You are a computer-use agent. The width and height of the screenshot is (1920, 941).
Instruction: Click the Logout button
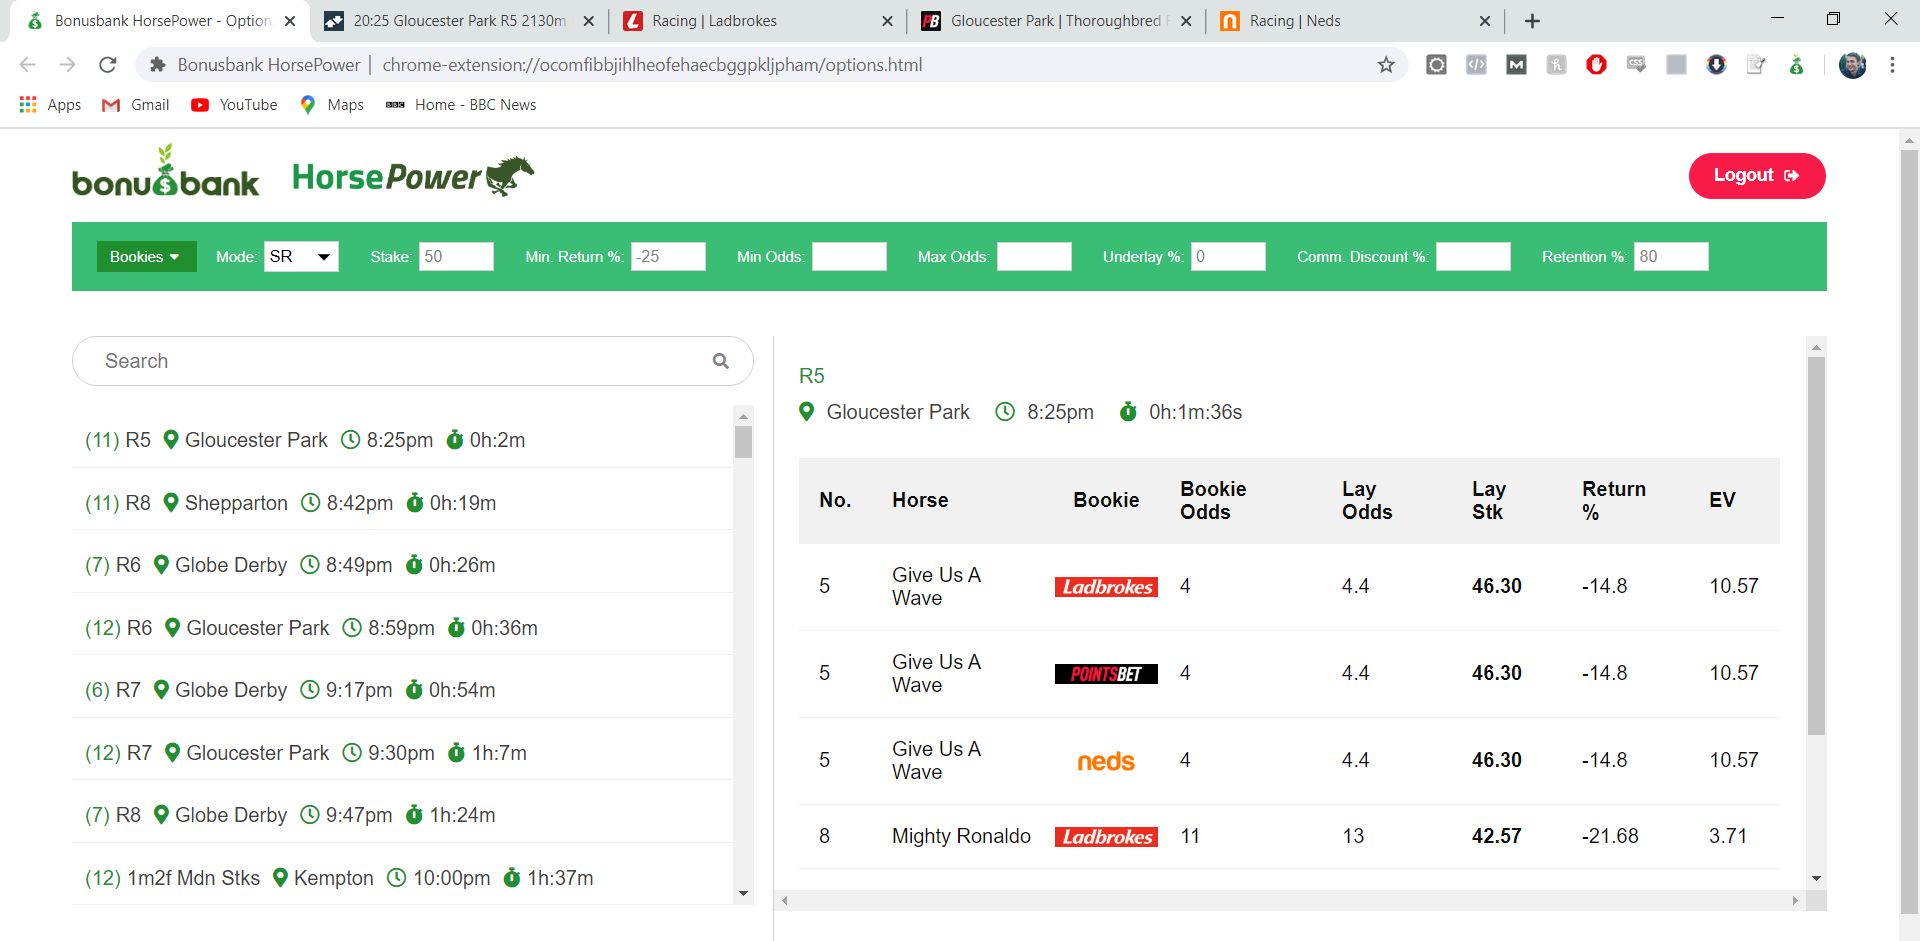tap(1756, 175)
